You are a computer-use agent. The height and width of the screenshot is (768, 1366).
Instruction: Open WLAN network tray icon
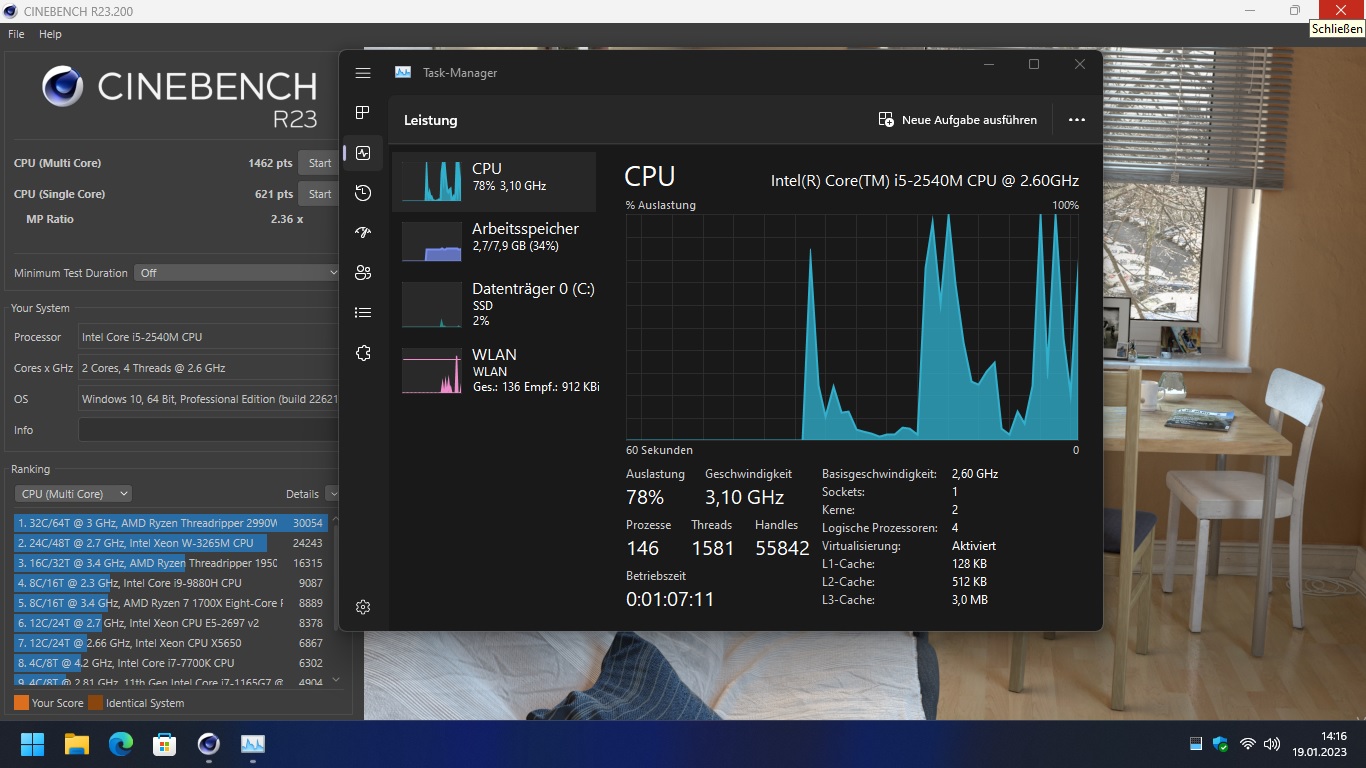[1247, 744]
